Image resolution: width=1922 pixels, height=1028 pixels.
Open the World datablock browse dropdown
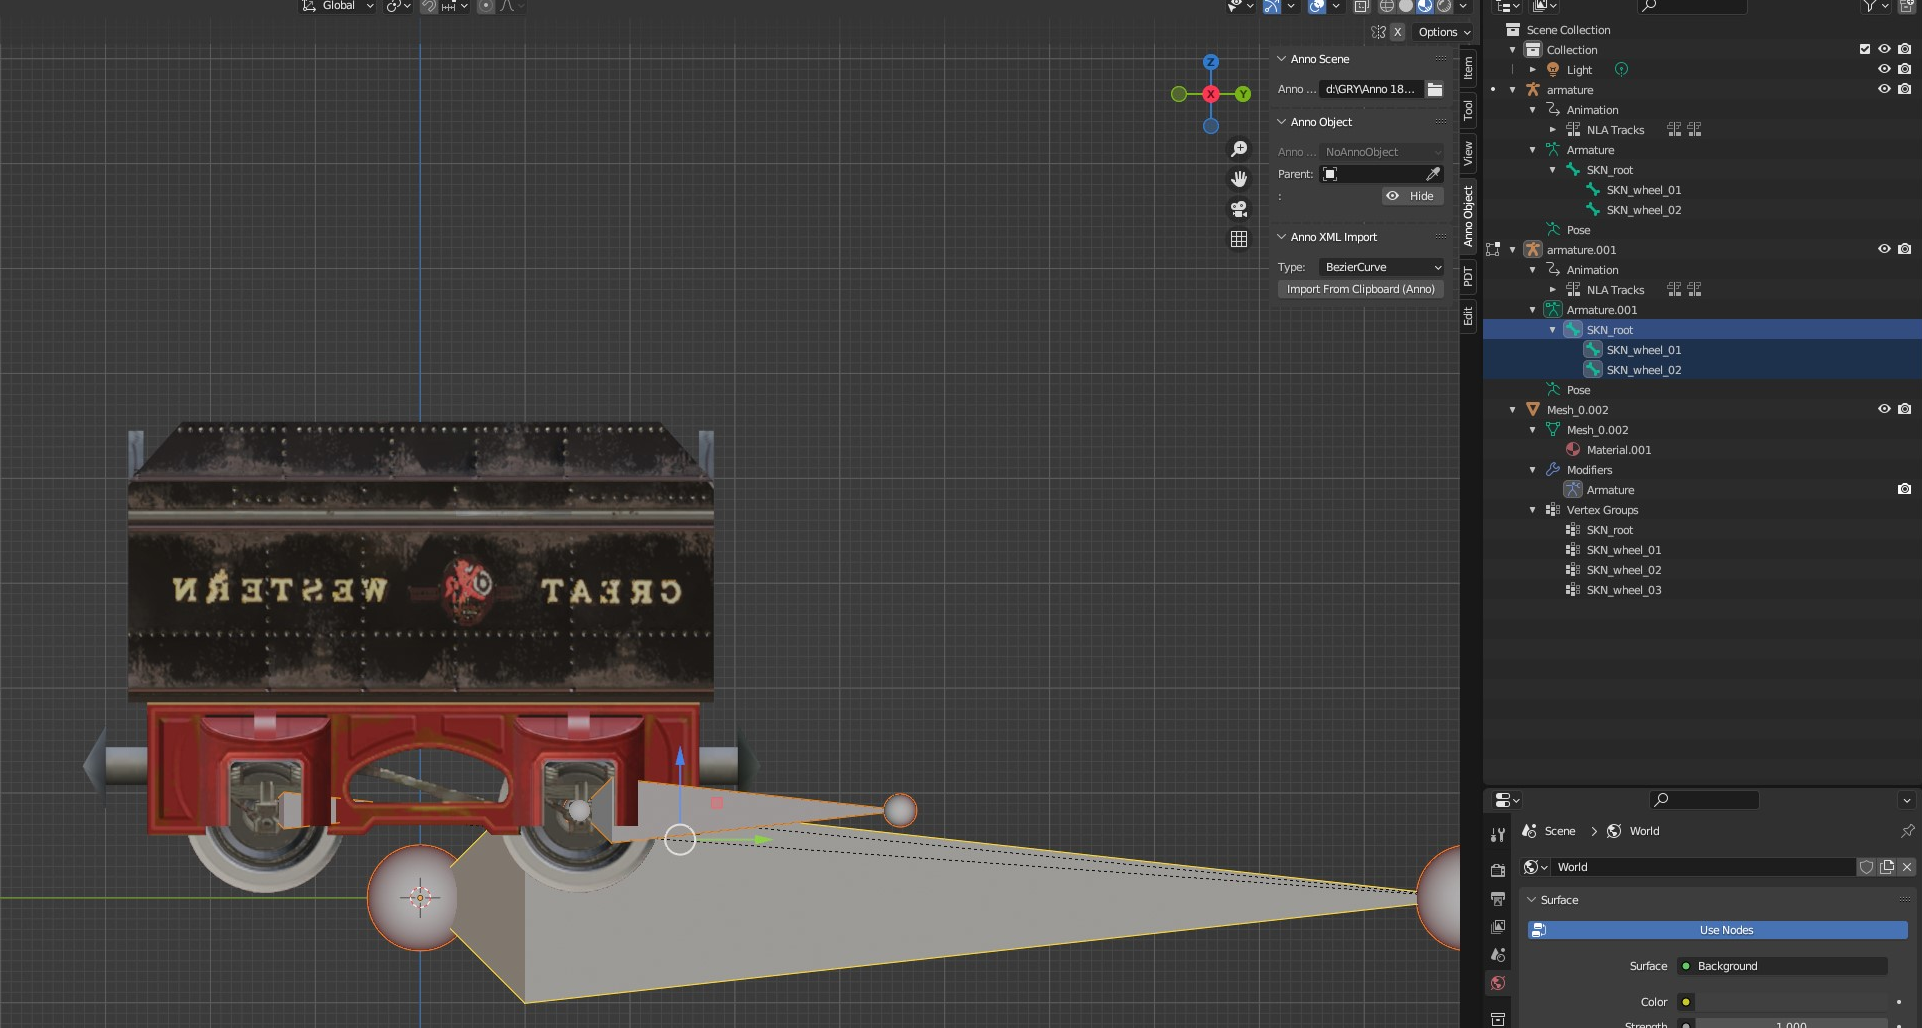coord(1535,867)
